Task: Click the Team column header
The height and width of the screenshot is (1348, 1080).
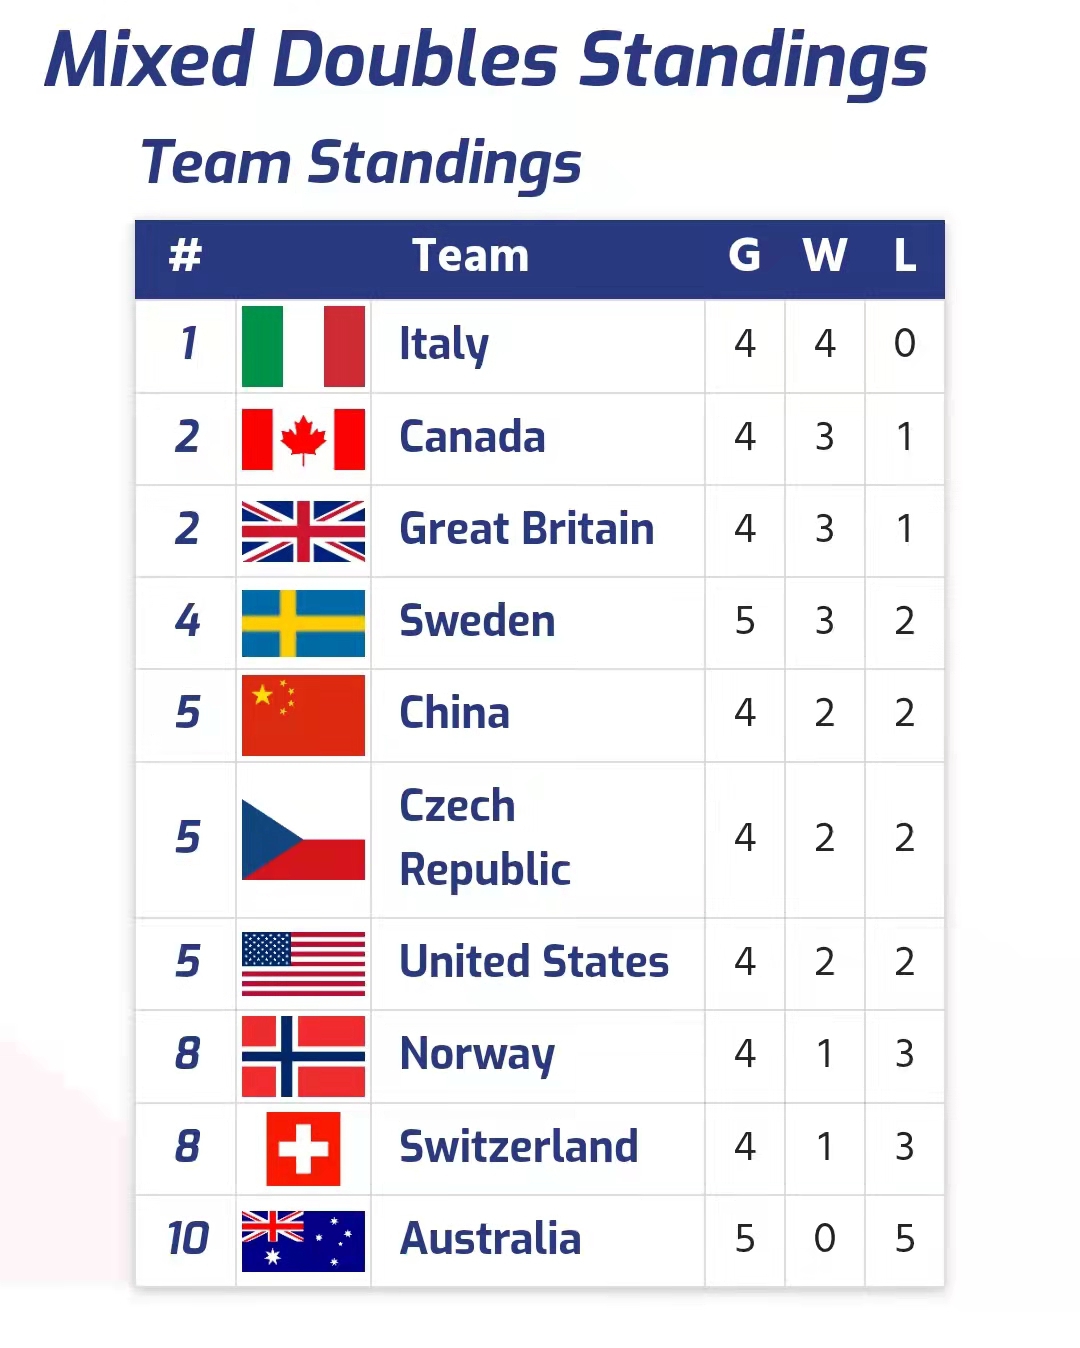Action: tap(470, 256)
